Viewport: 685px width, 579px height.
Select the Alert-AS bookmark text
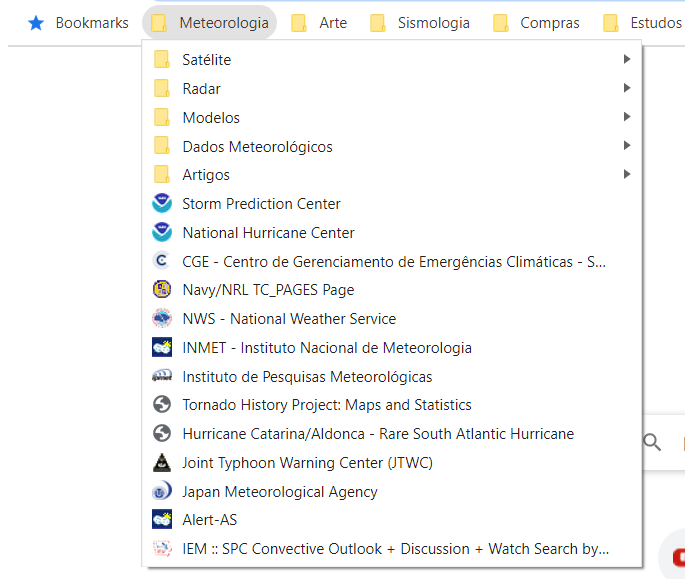click(x=210, y=520)
